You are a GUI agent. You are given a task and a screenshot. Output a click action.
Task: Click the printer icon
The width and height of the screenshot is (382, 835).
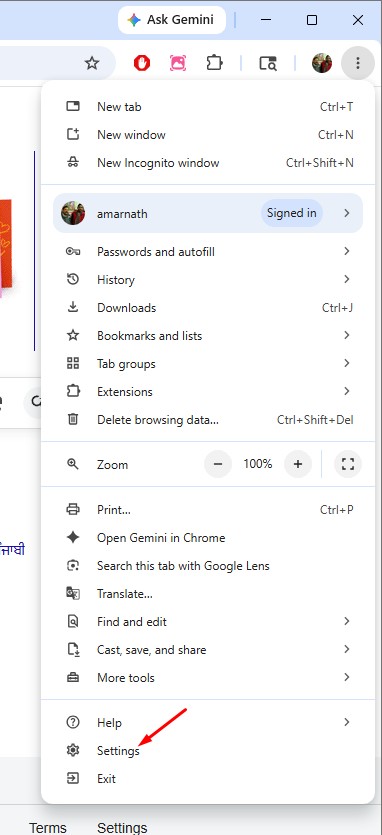[73, 510]
